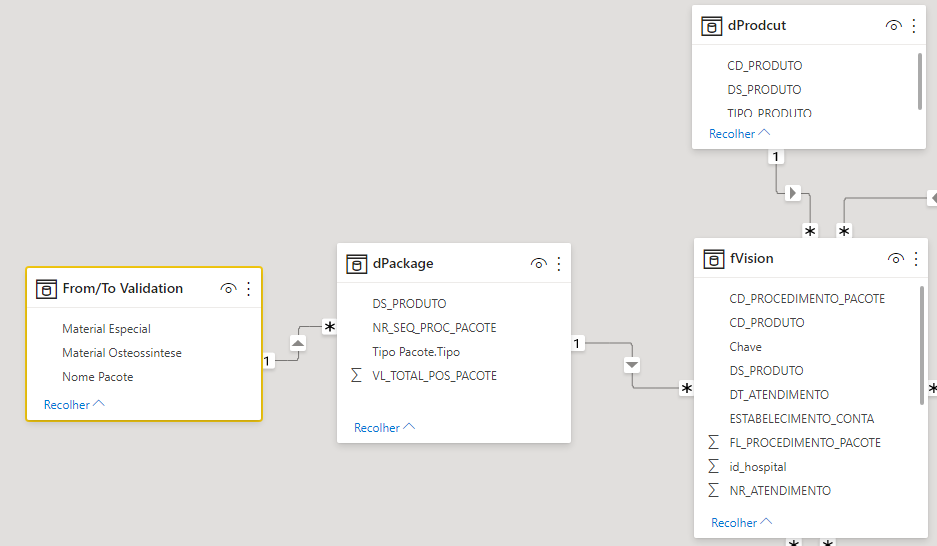Select VL_TOTAL_POS_PACOTE field
Viewport: 937px width, 546px height.
pos(434,375)
